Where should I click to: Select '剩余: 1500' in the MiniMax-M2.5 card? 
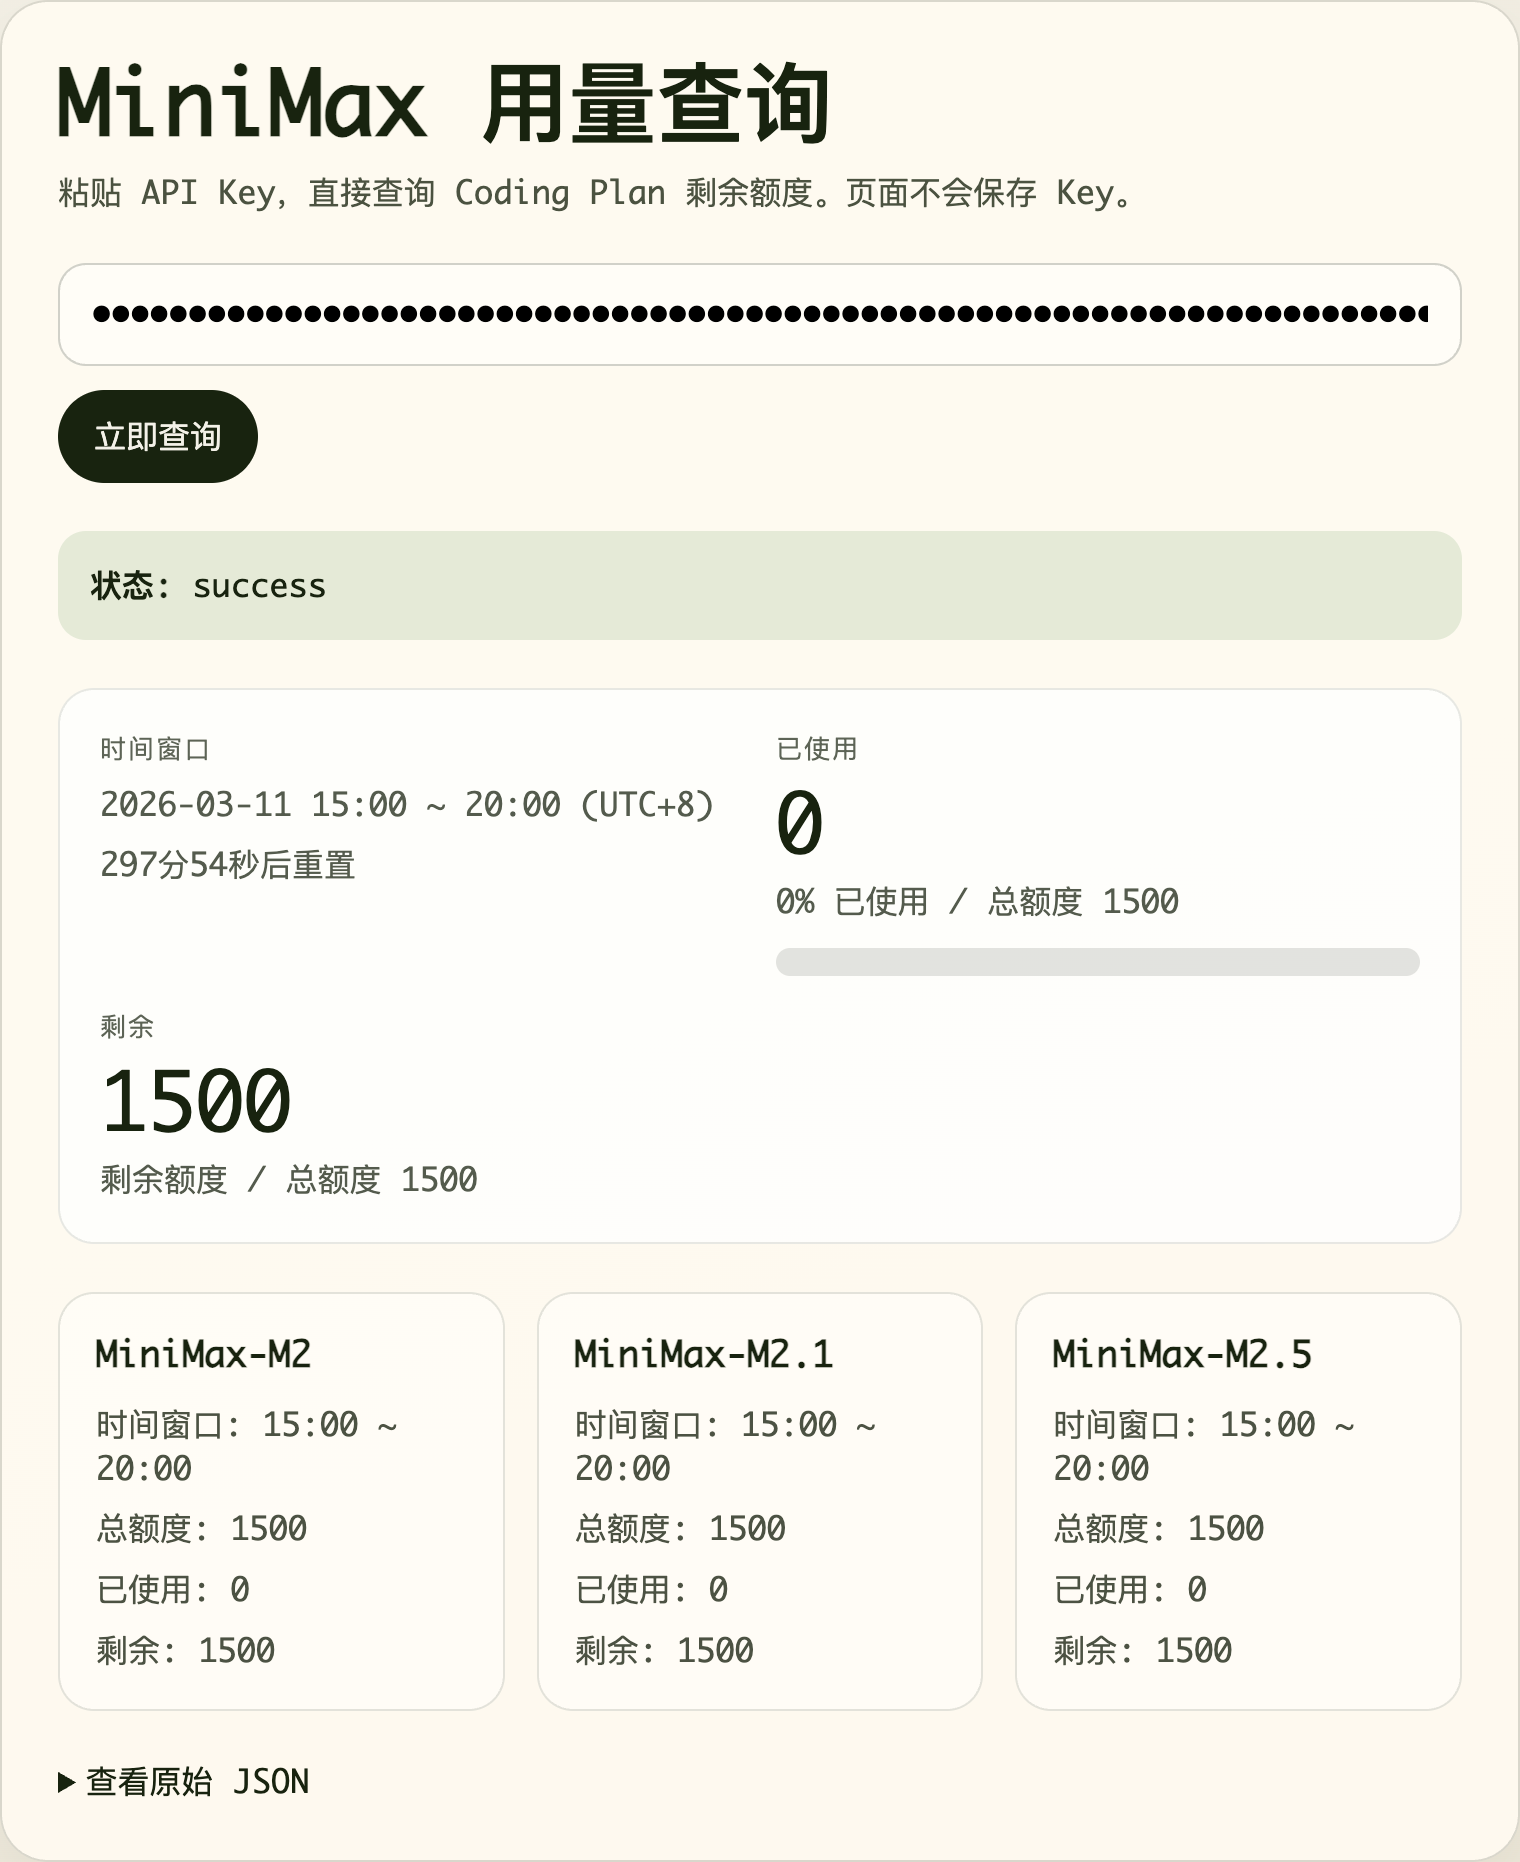click(1142, 1650)
